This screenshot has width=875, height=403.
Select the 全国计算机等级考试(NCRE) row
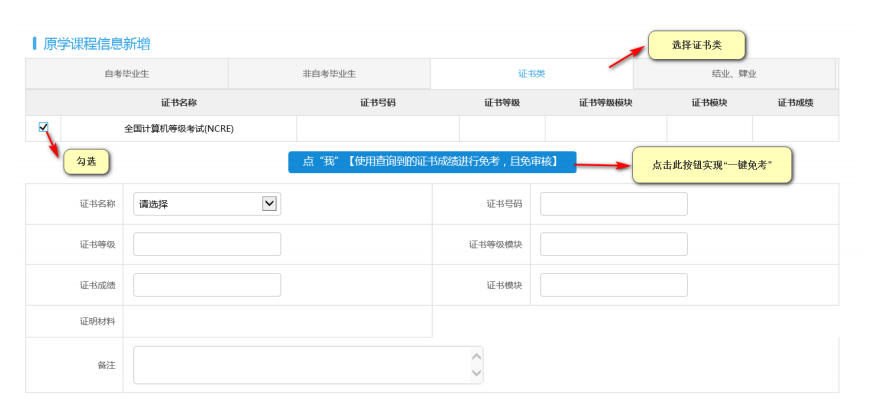click(x=178, y=128)
